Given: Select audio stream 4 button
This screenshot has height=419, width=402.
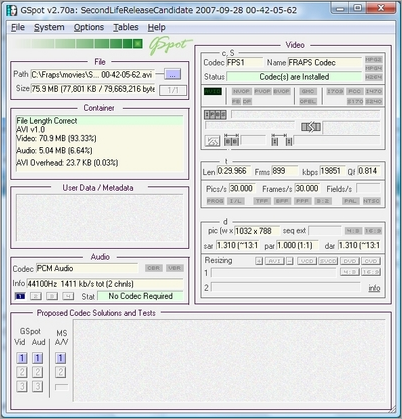Looking at the screenshot, I should (x=68, y=296).
